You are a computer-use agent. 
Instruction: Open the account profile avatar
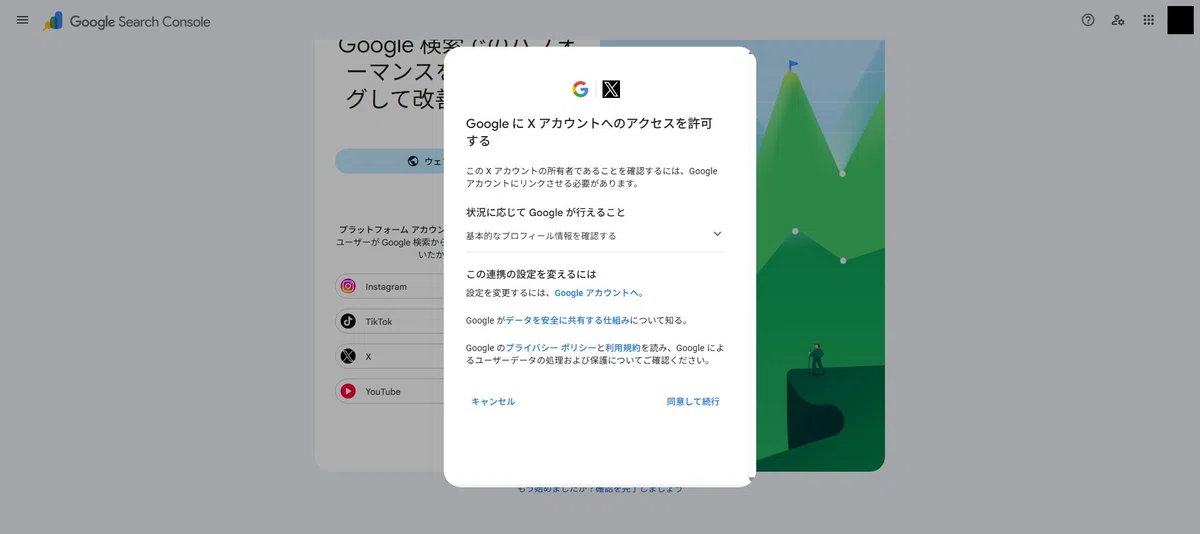tap(1181, 20)
